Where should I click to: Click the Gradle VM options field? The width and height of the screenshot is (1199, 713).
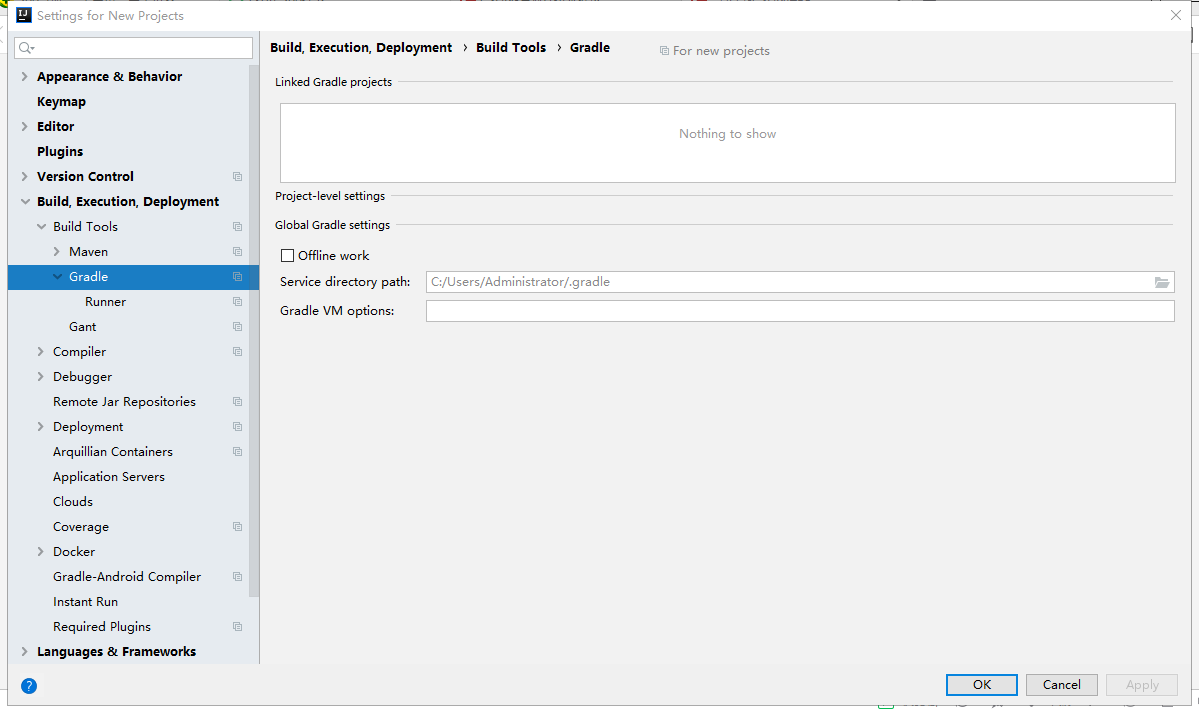coord(800,311)
